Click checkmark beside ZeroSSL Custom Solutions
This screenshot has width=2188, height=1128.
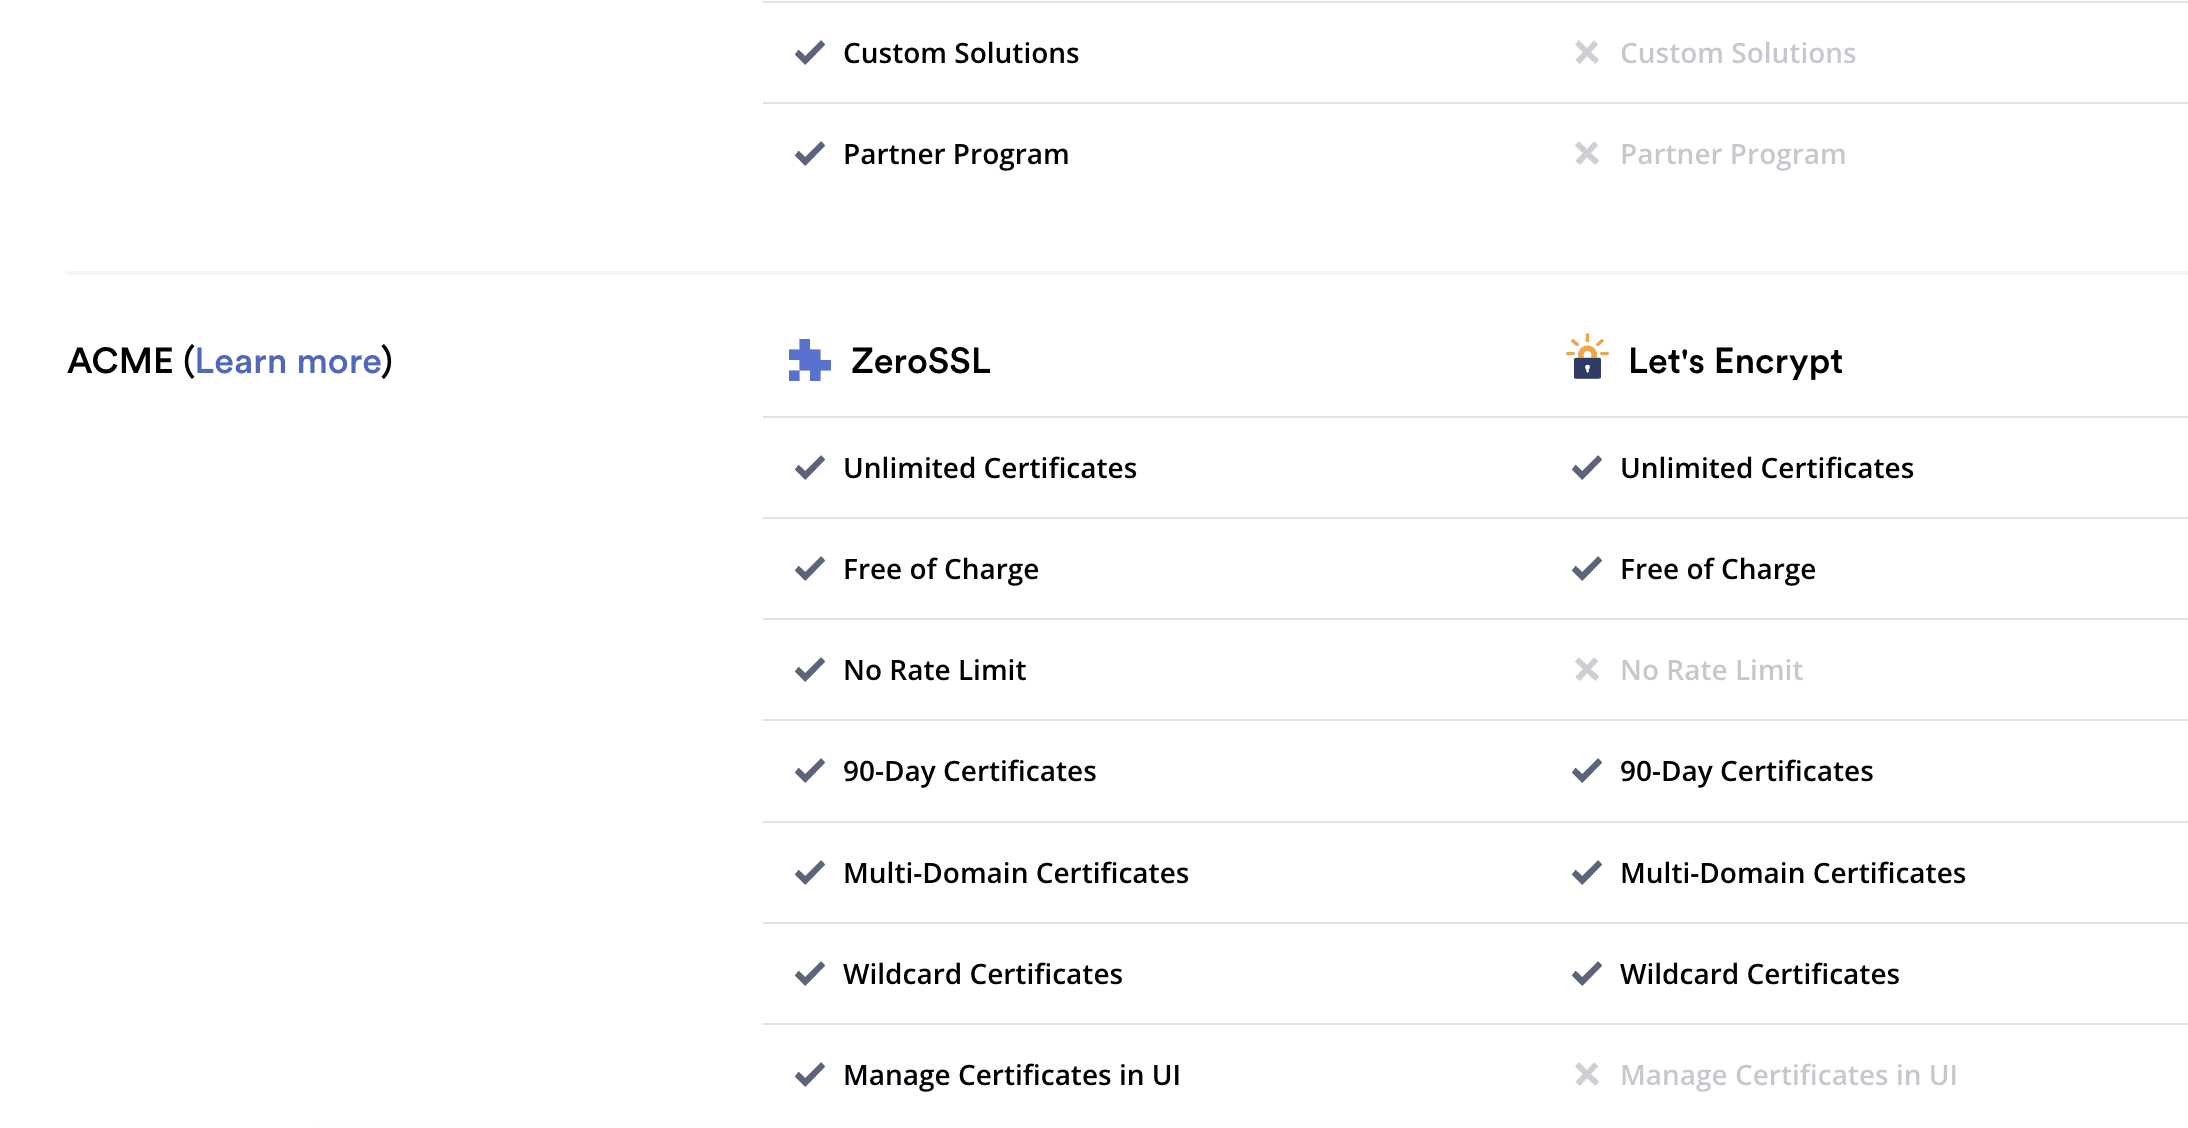coord(809,53)
